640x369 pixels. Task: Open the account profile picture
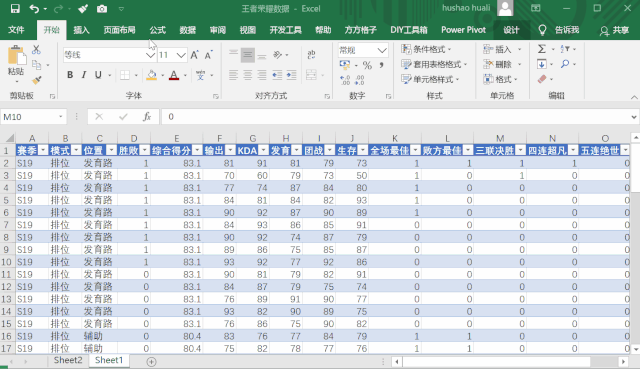pyautogui.click(x=505, y=9)
